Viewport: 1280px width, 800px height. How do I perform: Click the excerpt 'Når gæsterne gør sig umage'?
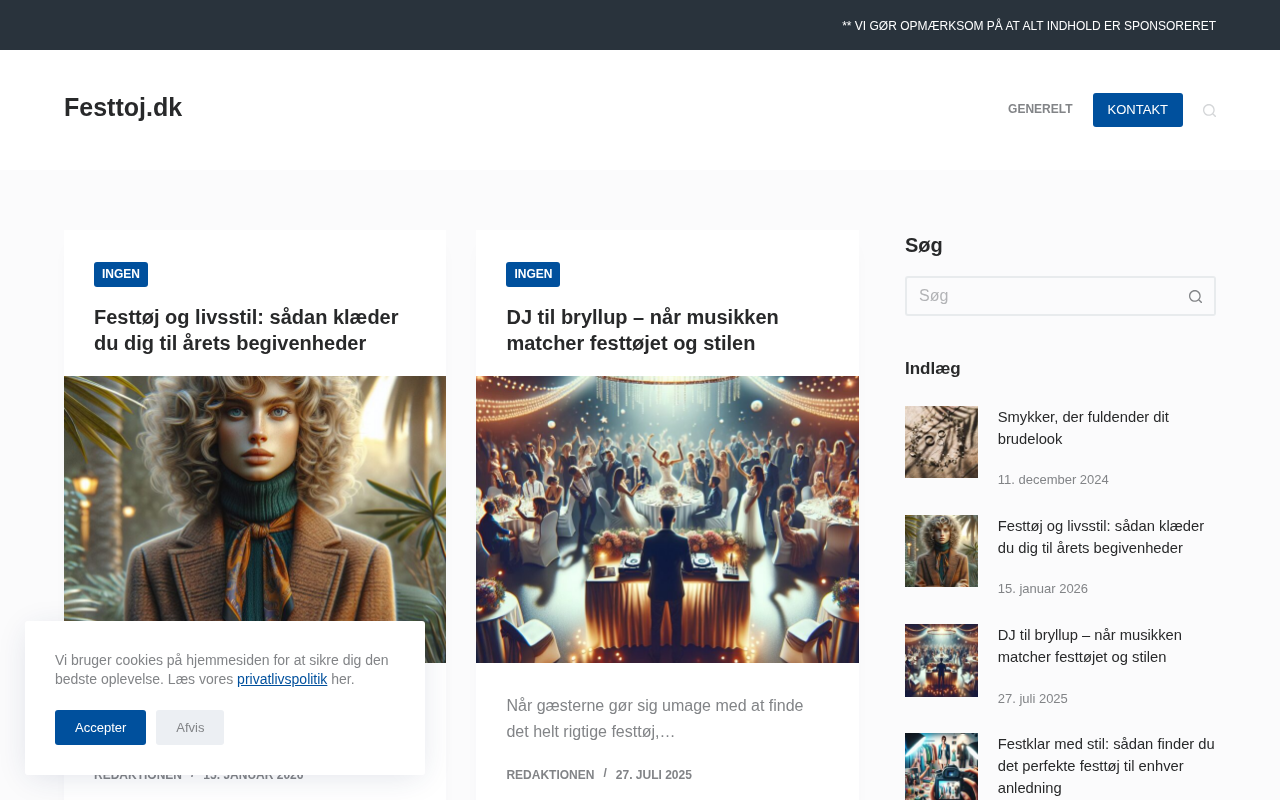coord(655,719)
